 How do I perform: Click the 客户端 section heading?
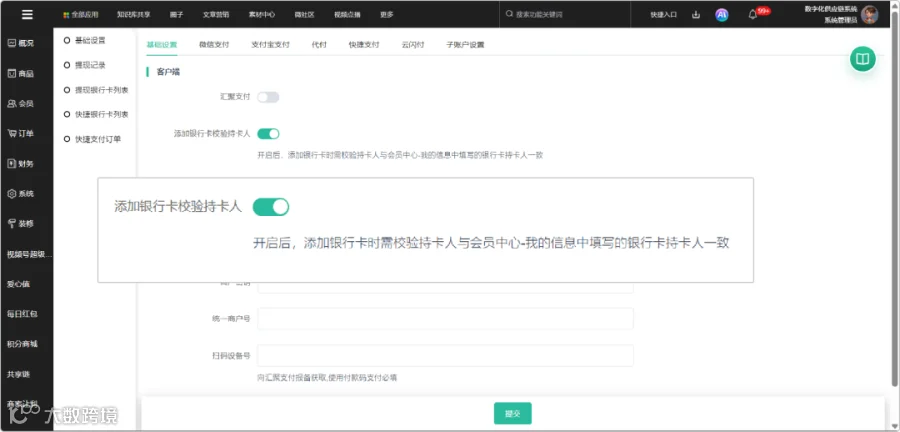pyautogui.click(x=168, y=72)
